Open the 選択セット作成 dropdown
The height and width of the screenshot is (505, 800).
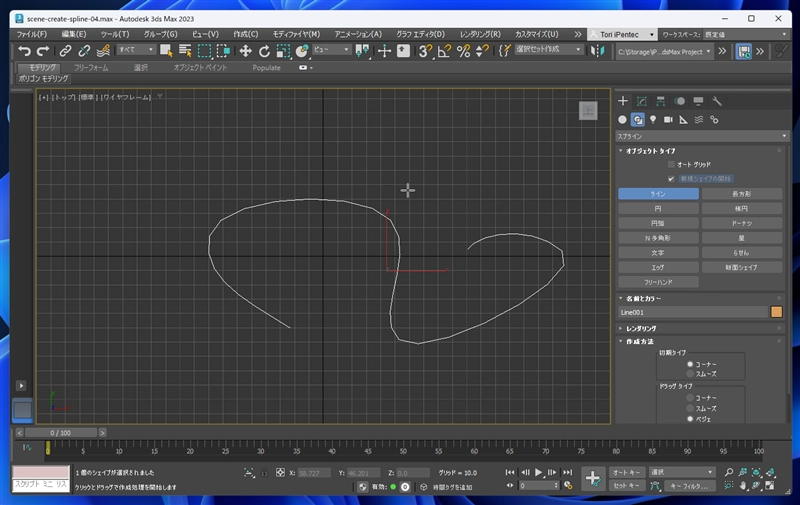point(548,49)
